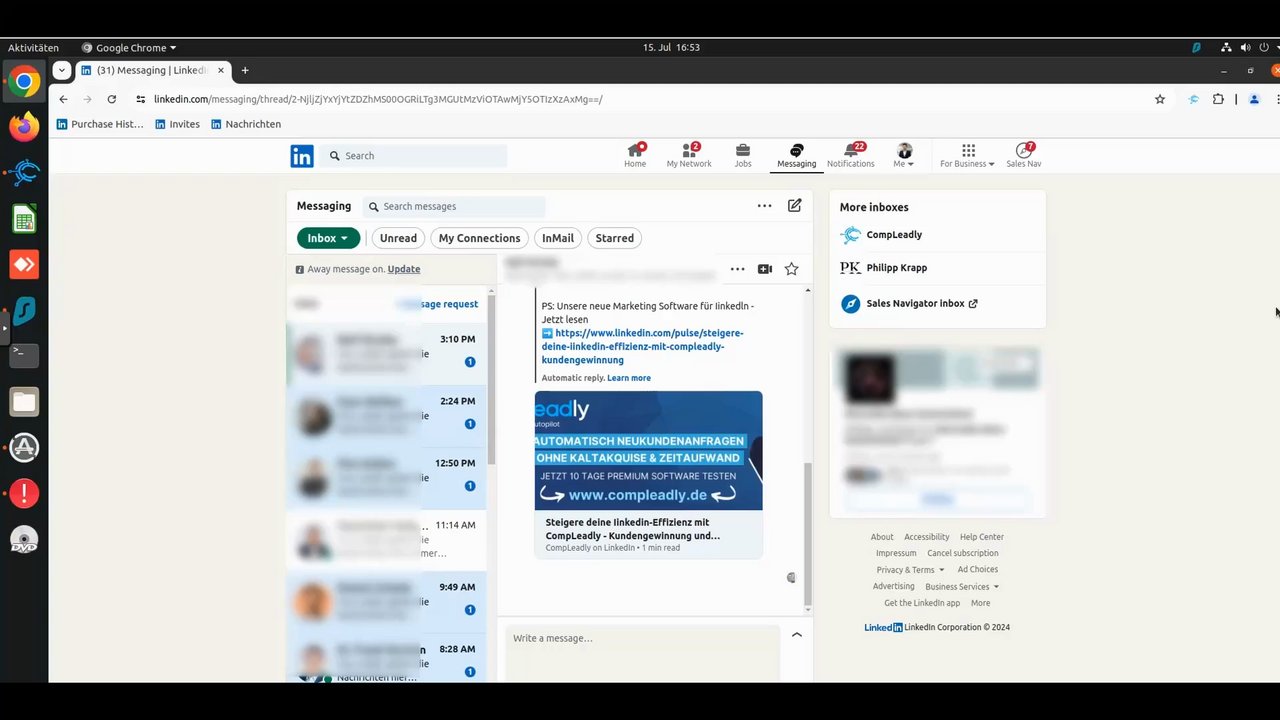Open Google Chrome app menu in top bar
This screenshot has height=720, width=1280.
[x=129, y=47]
